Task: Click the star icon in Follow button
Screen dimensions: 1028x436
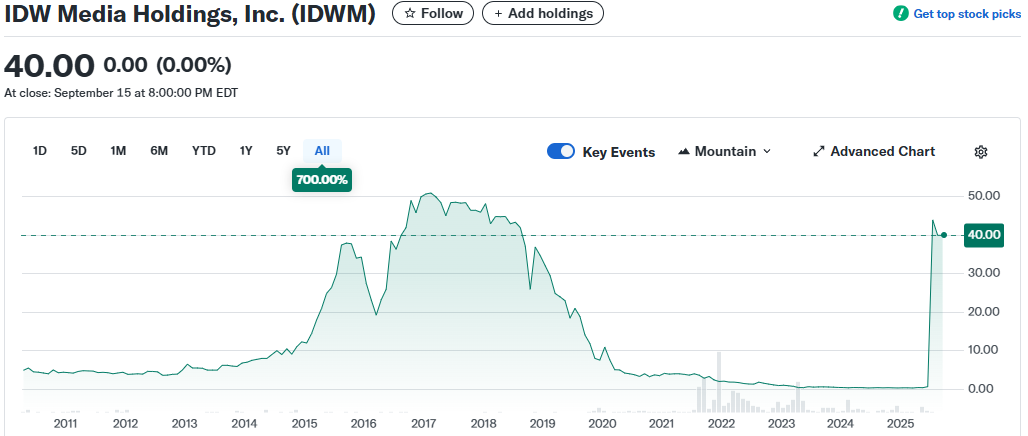Action: 410,13
